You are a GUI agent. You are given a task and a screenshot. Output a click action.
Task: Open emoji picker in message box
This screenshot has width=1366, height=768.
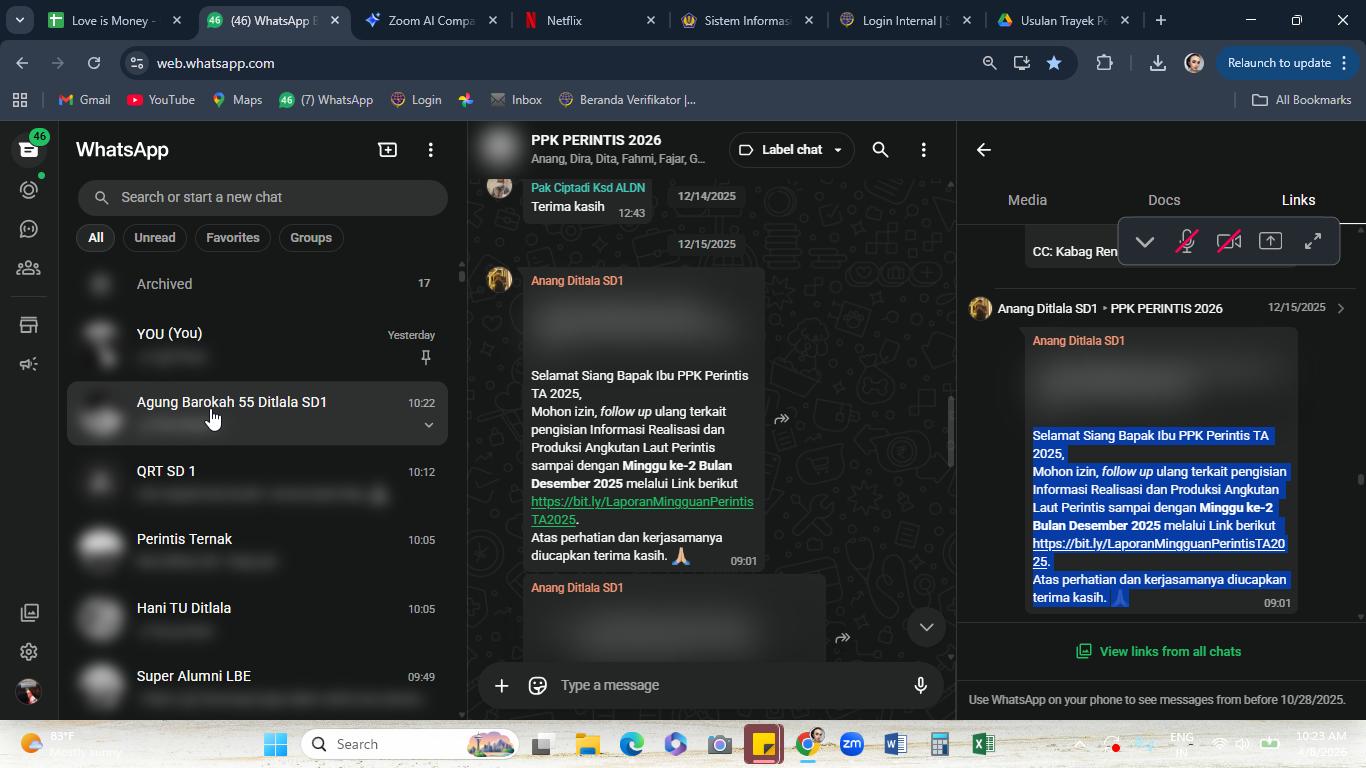pyautogui.click(x=538, y=685)
